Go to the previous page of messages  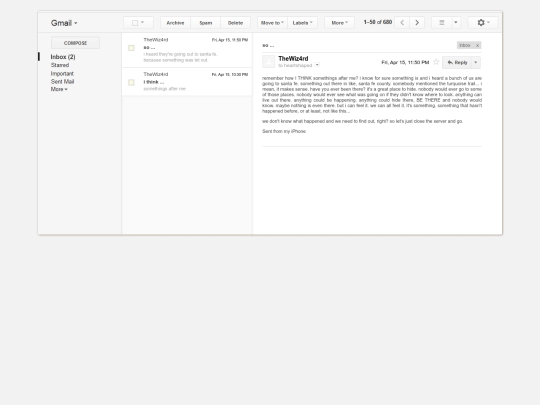[x=402, y=23]
